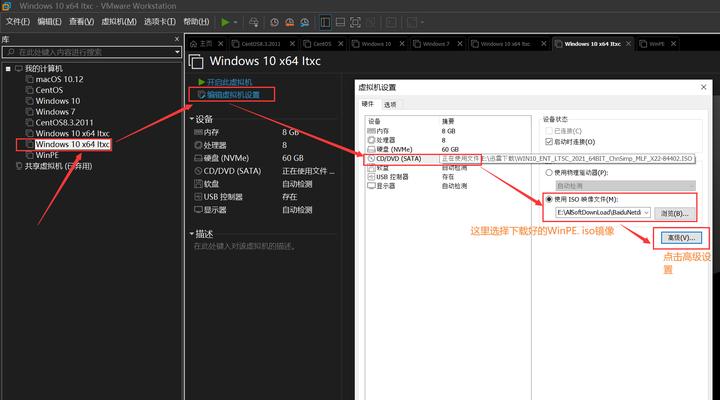
Task: Switch to the CentOS tab
Action: [x=318, y=44]
